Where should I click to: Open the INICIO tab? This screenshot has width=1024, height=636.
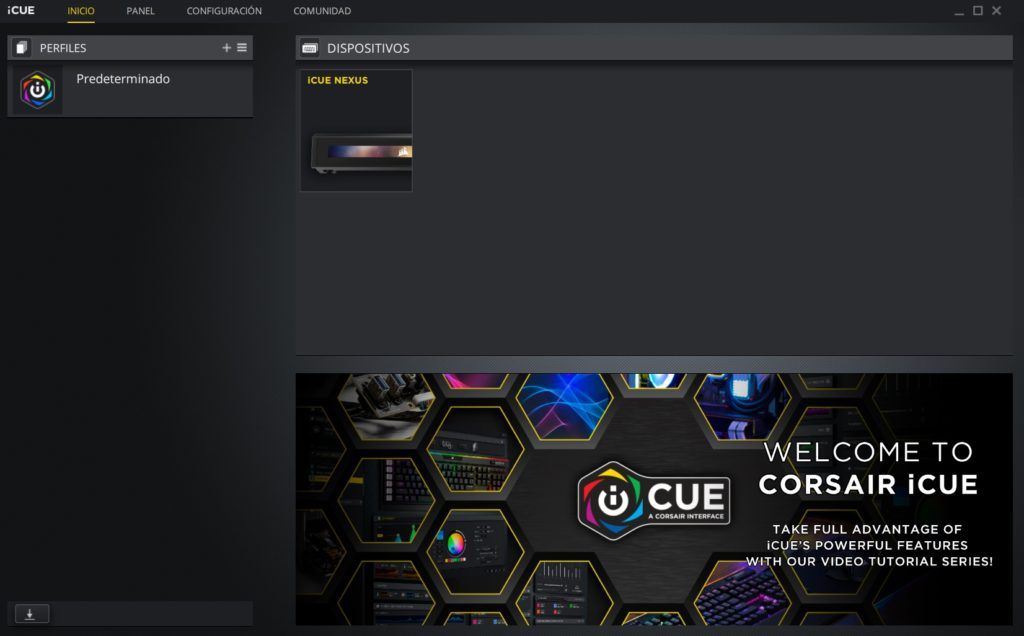[81, 11]
